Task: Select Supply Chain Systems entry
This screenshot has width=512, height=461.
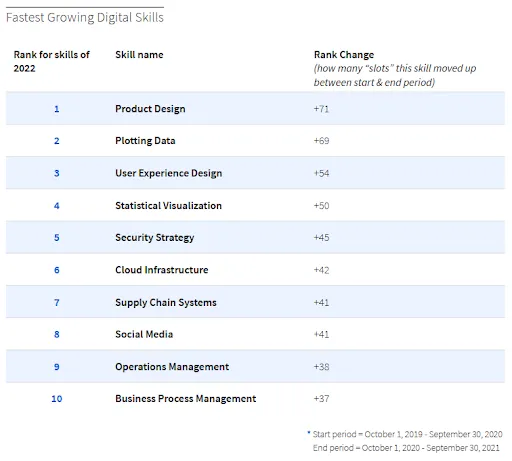Action: tap(166, 302)
